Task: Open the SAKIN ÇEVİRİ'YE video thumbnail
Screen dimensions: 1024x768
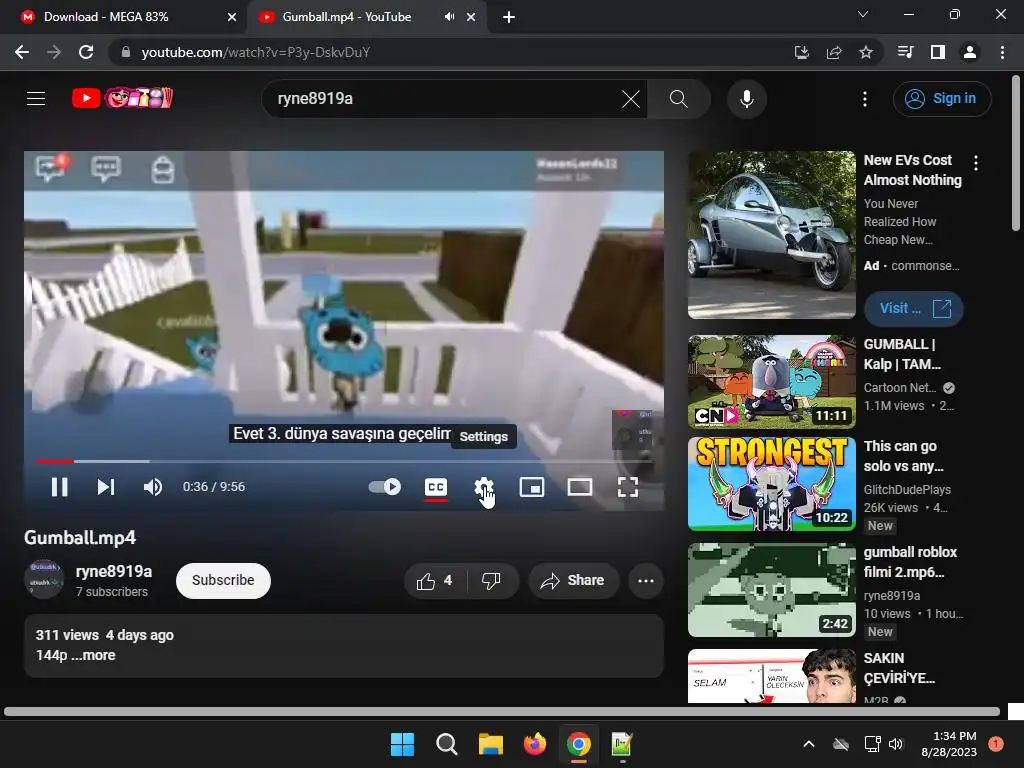Action: pos(771,675)
